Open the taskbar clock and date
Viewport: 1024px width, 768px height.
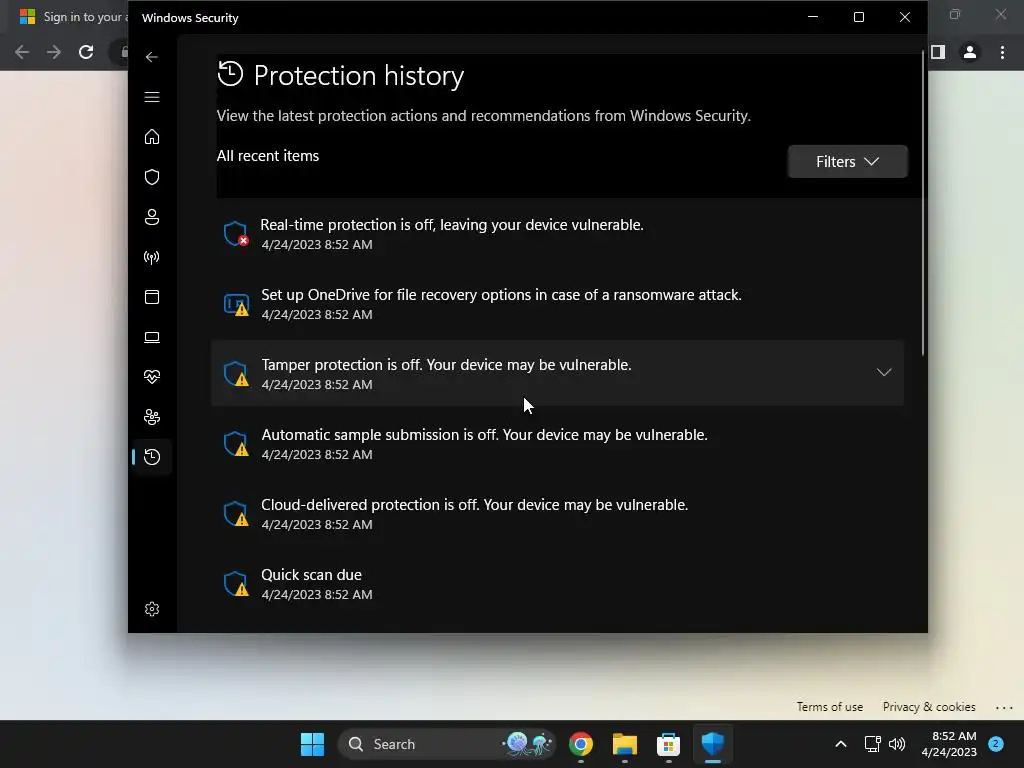pos(949,744)
